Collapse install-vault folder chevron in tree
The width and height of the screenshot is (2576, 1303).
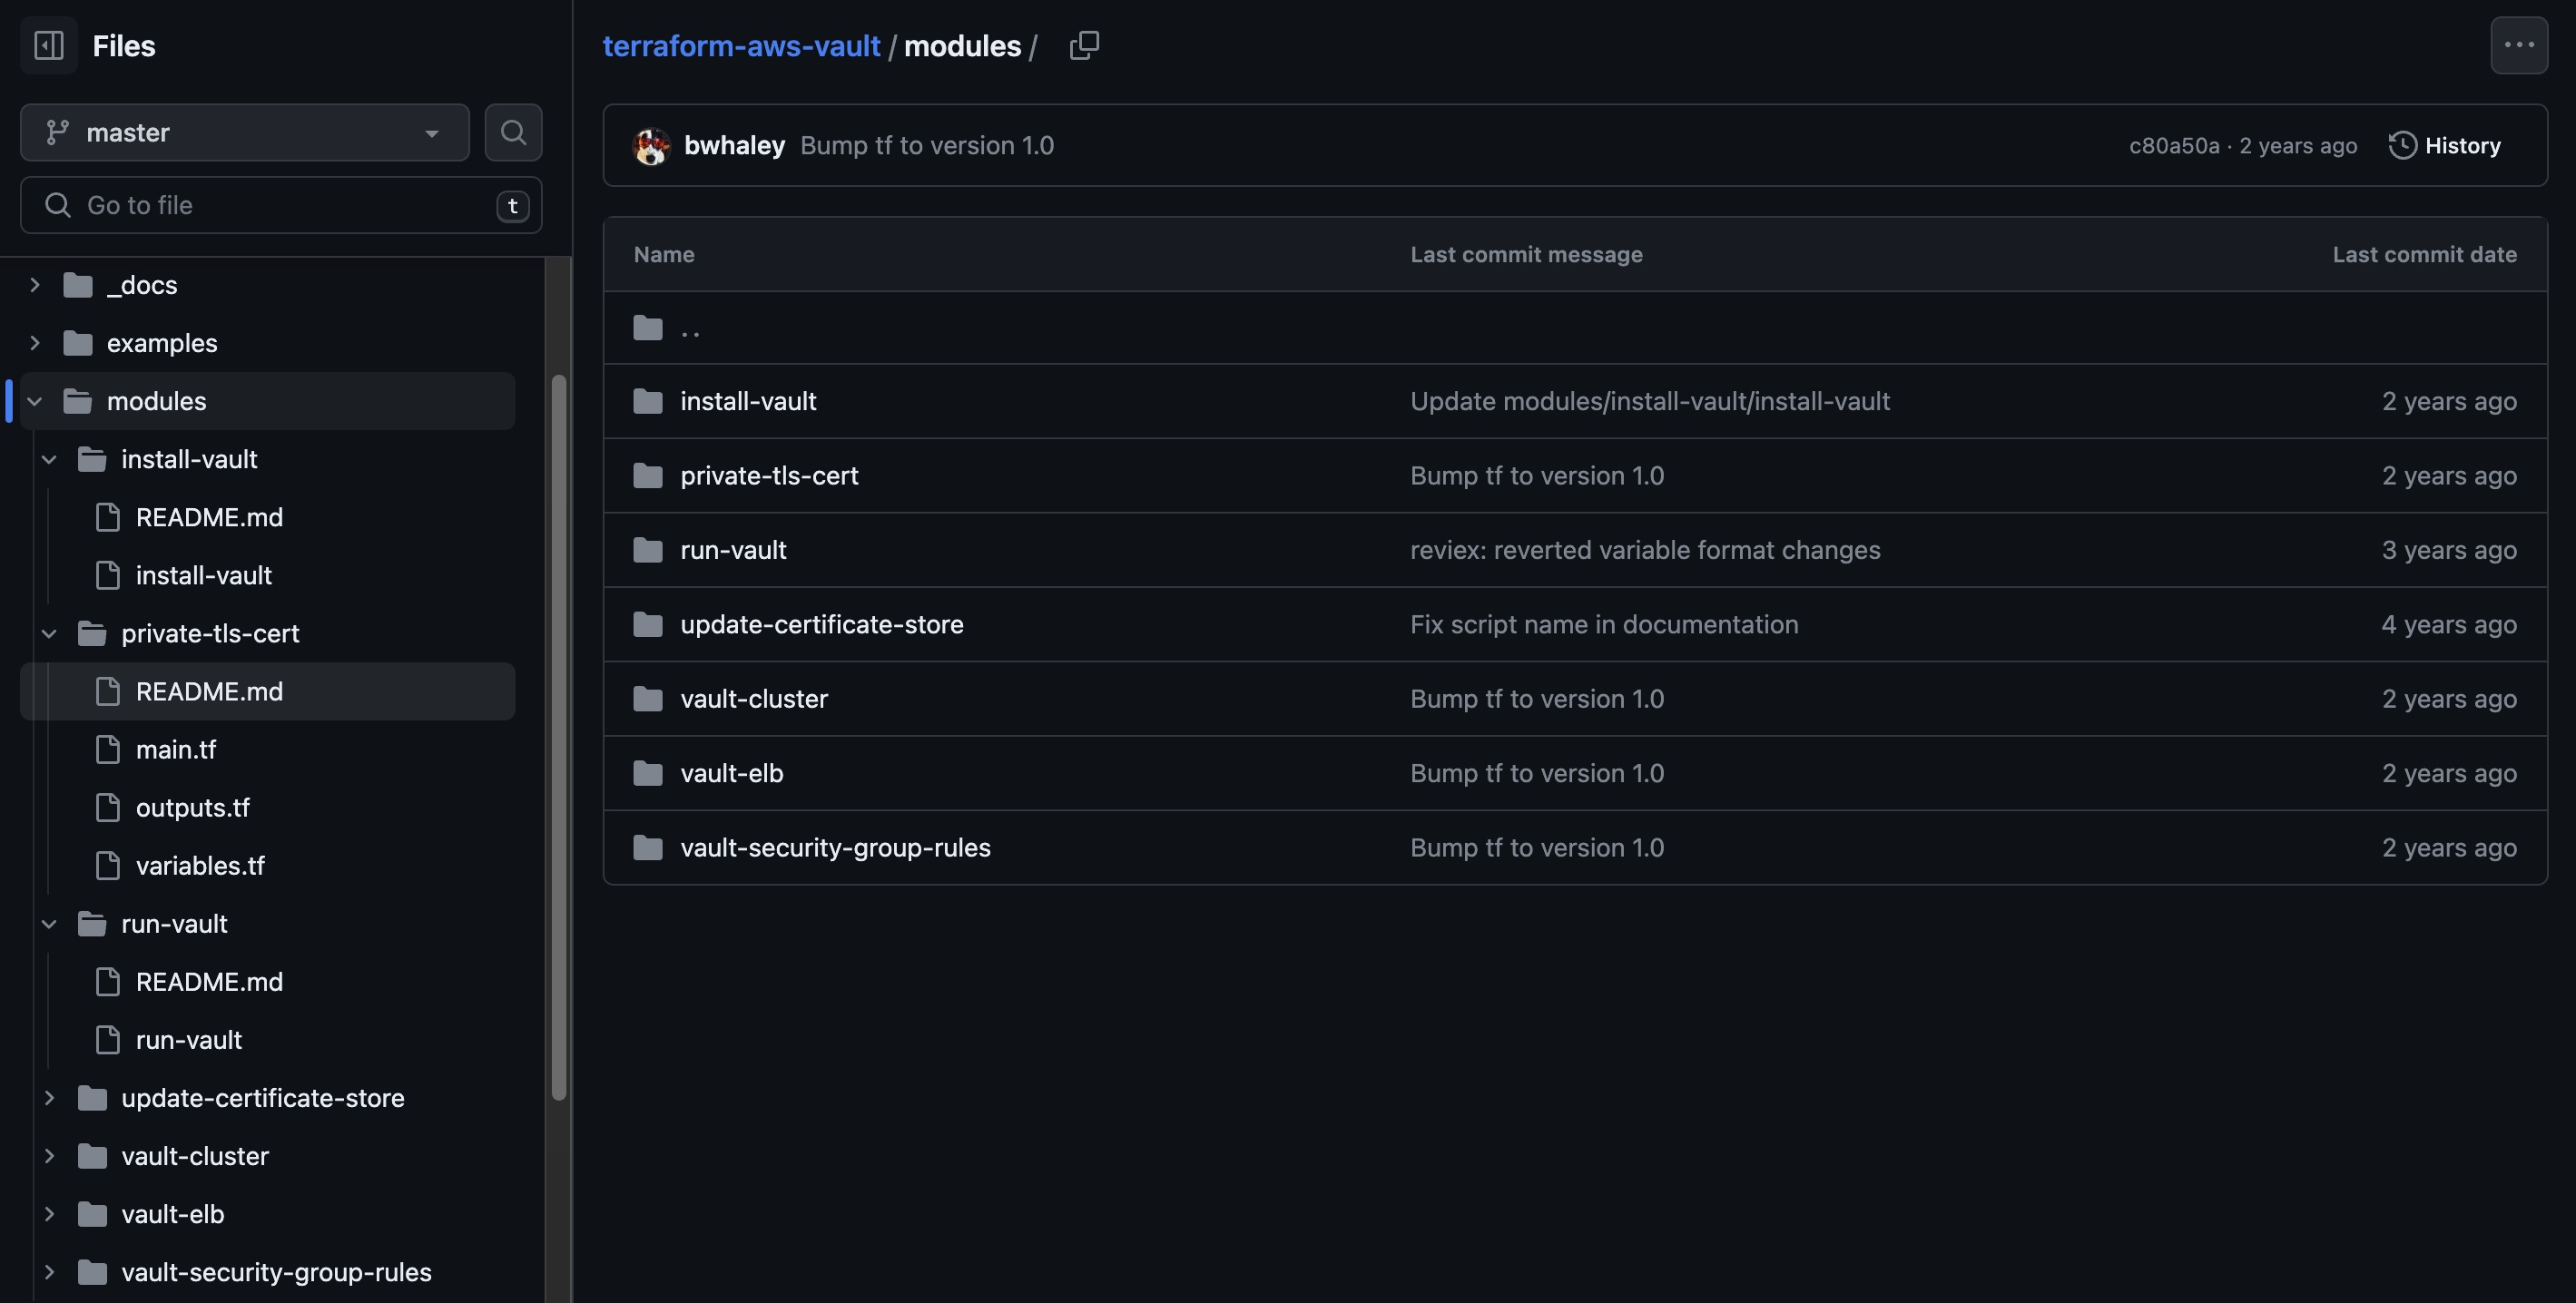(x=49, y=459)
